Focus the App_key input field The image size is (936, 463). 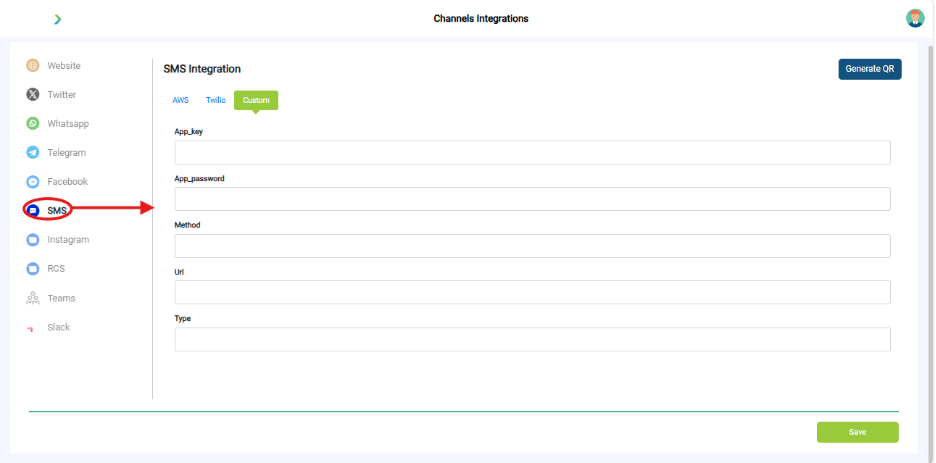[532, 153]
